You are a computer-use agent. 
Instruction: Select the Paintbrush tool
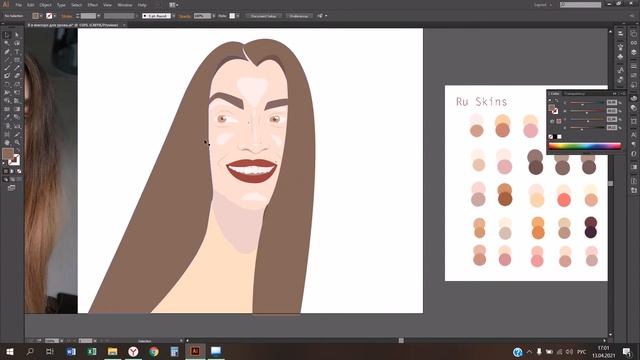click(x=7, y=68)
